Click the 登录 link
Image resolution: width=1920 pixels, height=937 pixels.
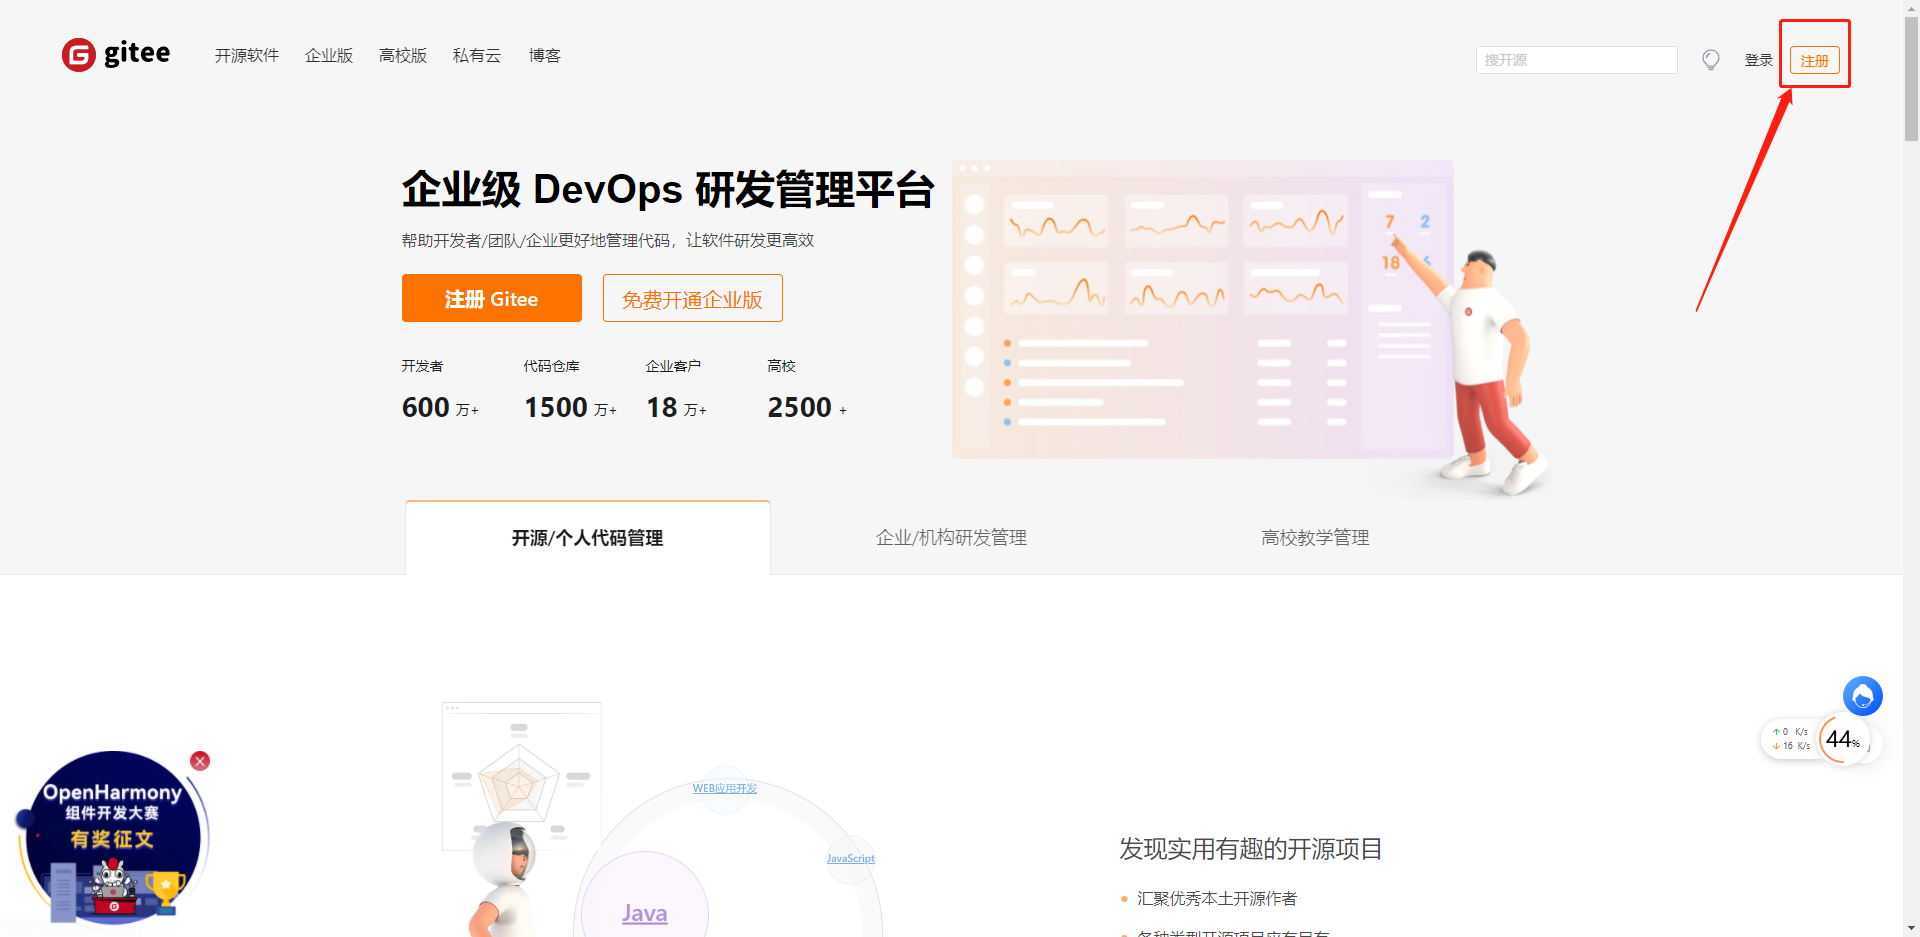1758,60
